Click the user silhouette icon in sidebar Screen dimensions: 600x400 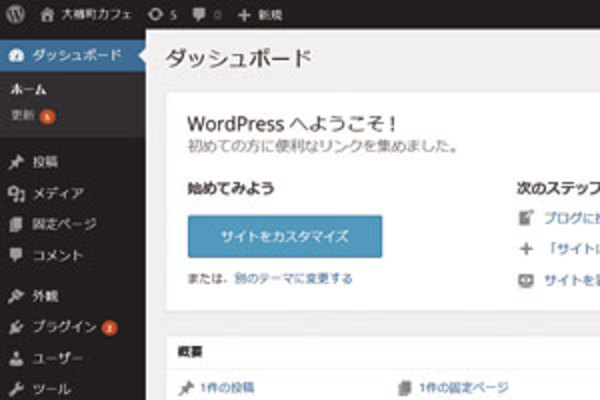(x=16, y=359)
